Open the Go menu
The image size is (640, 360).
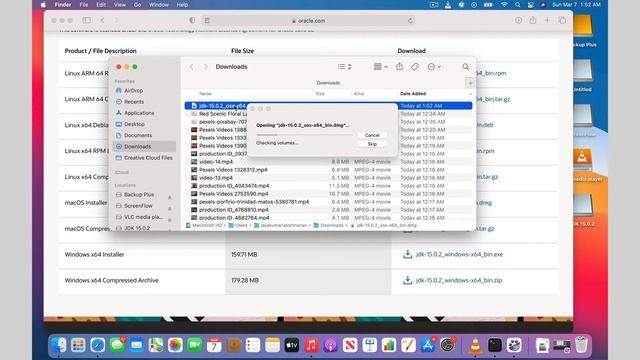(x=137, y=5)
